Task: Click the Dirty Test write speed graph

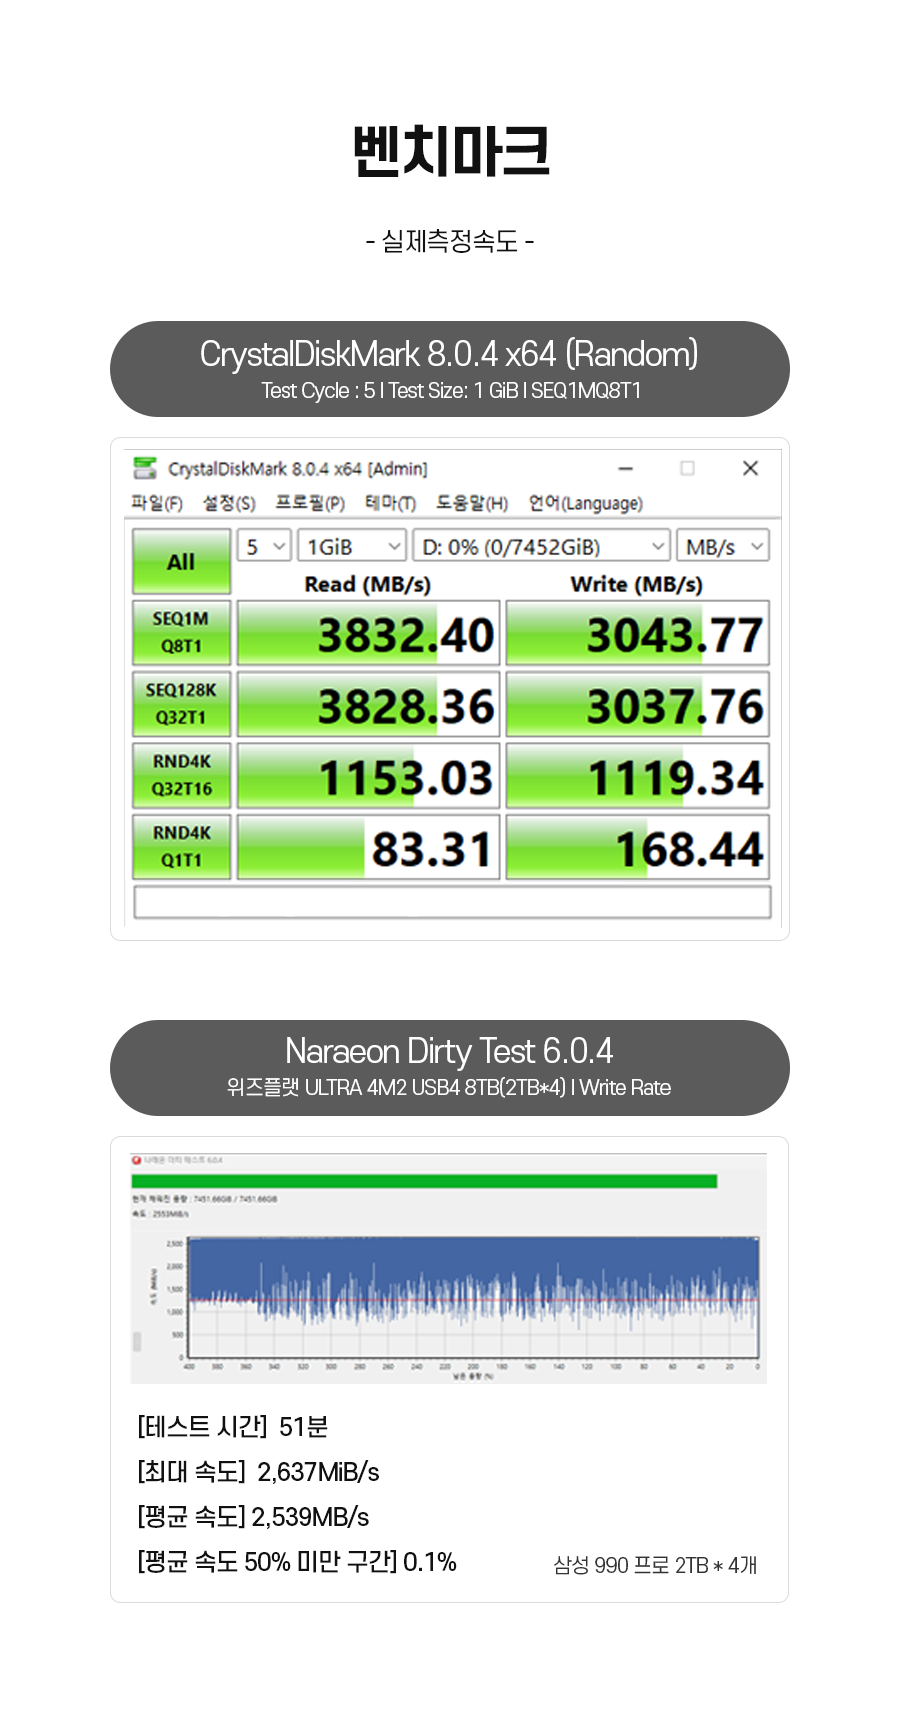Action: click(474, 1299)
